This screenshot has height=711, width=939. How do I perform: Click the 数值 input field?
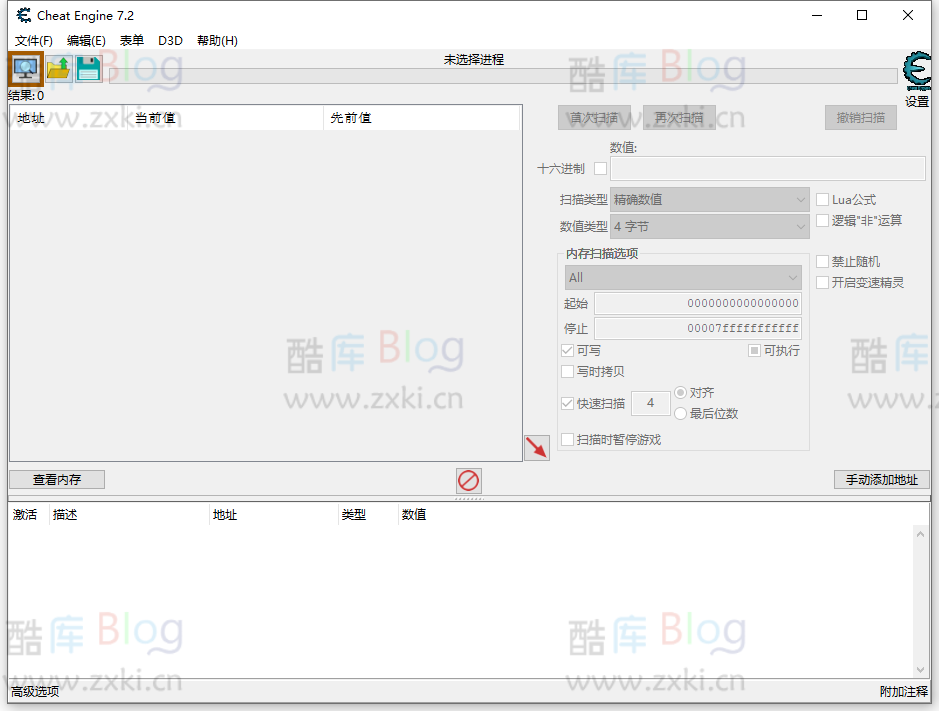(767, 167)
